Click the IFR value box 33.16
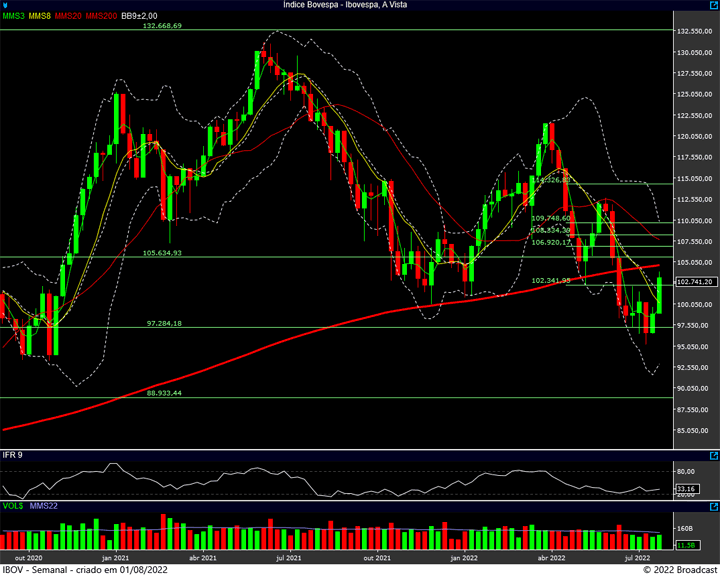 [x=684, y=489]
